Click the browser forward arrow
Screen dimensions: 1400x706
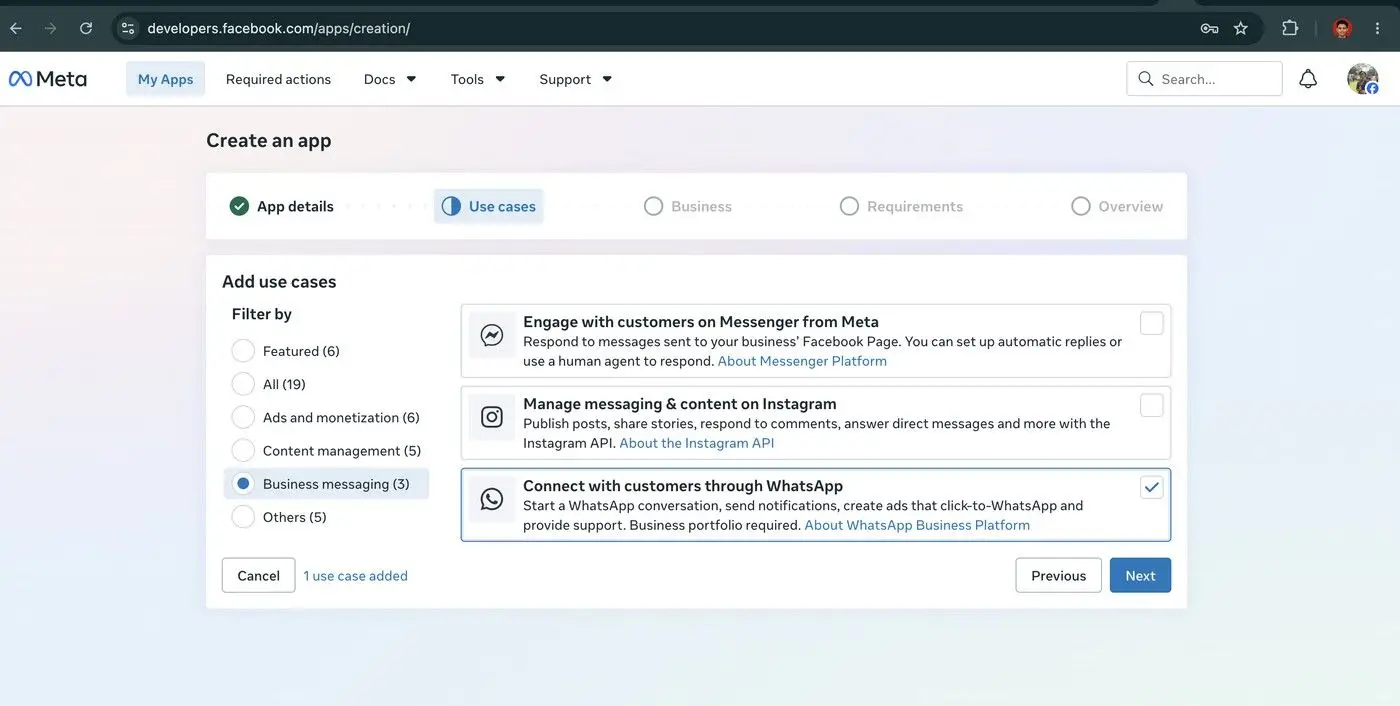(x=50, y=28)
